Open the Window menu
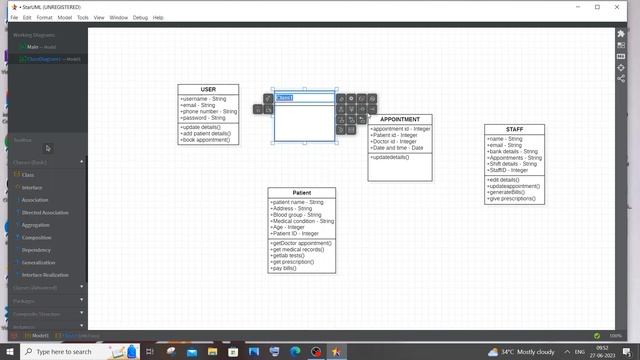Image resolution: width=640 pixels, height=360 pixels. tap(118, 18)
